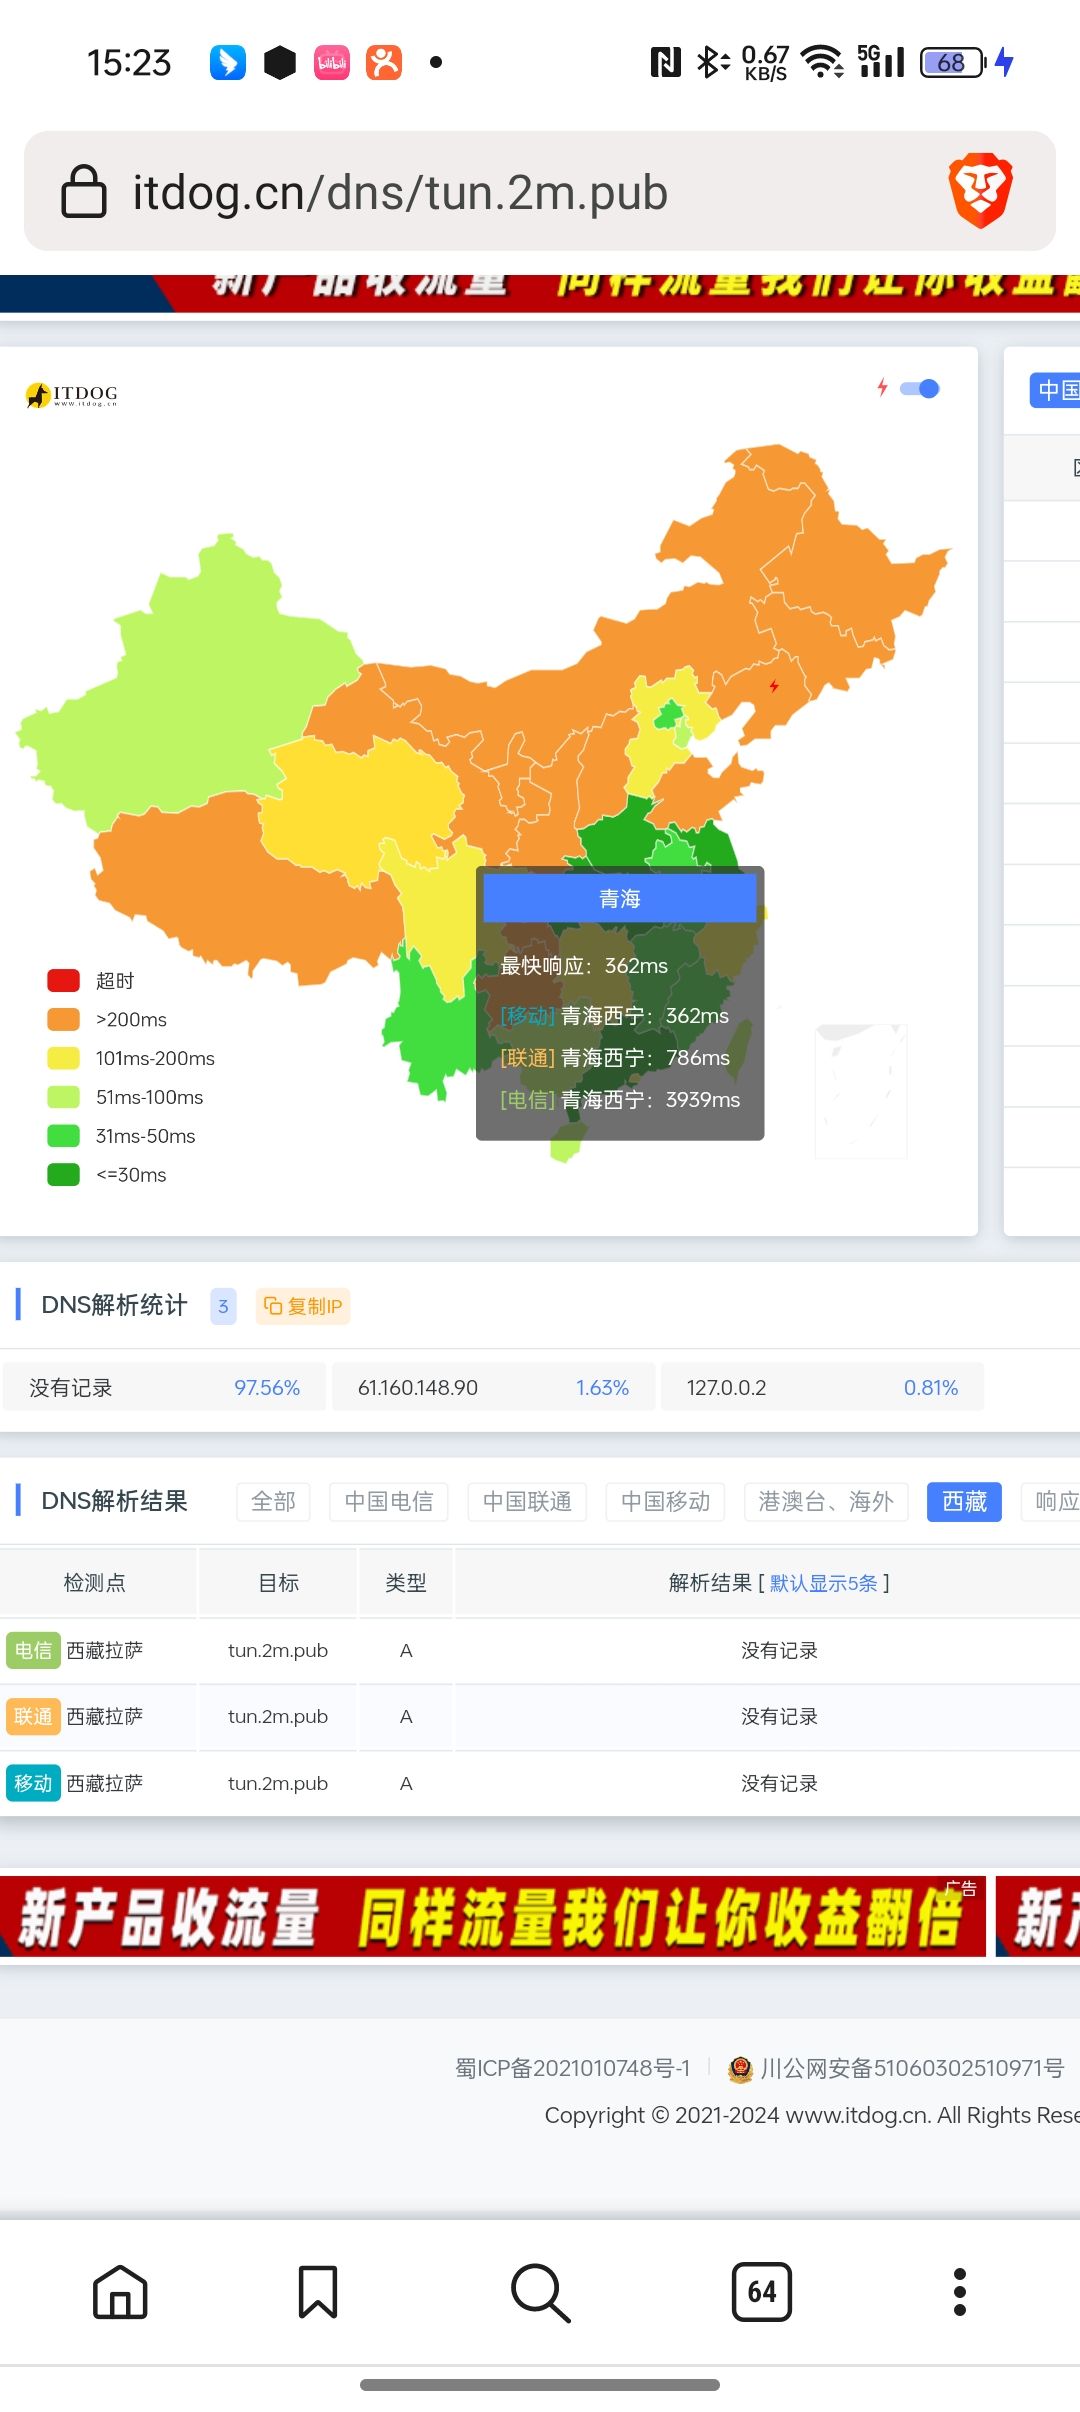Tap the Brave shields lion icon
This screenshot has width=1080, height=2412.
click(980, 190)
